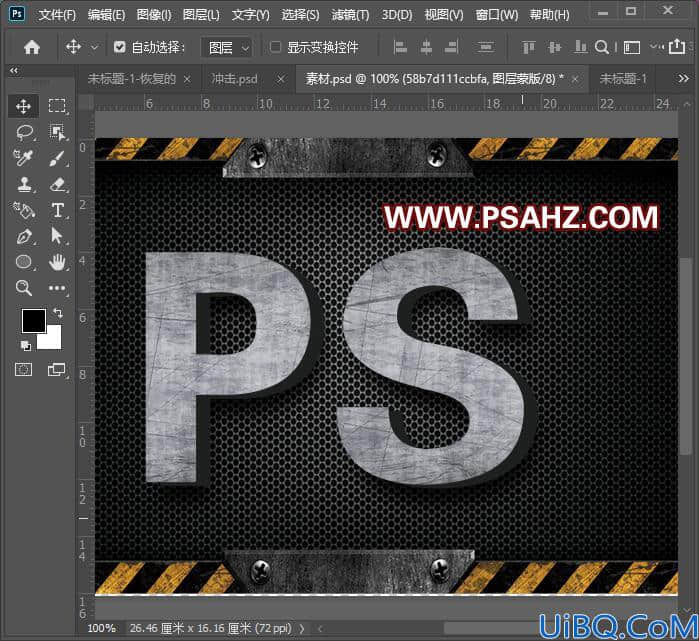Choose the Lasso tool
Image resolution: width=699 pixels, height=641 pixels.
click(x=24, y=132)
